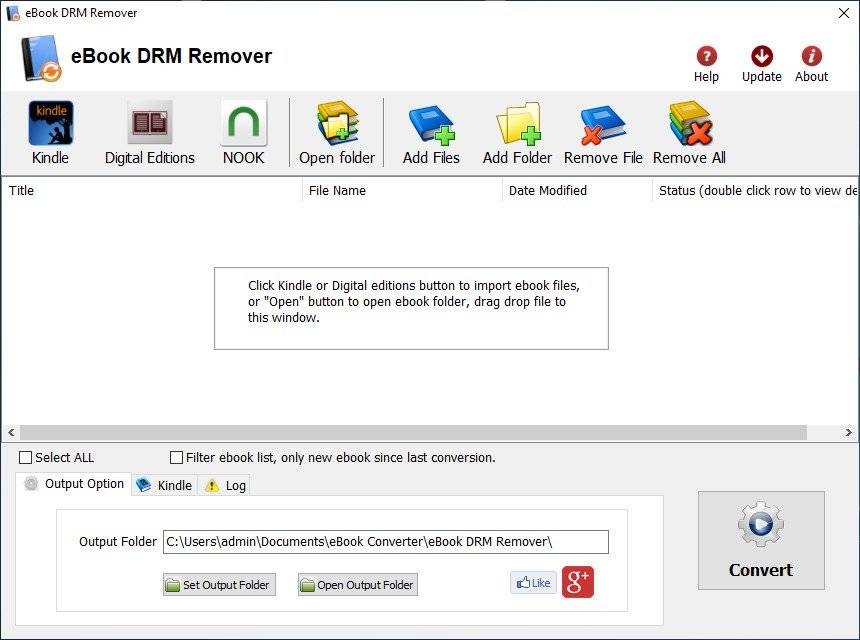Enable filter for new ebooks only
This screenshot has width=860, height=640.
[177, 457]
